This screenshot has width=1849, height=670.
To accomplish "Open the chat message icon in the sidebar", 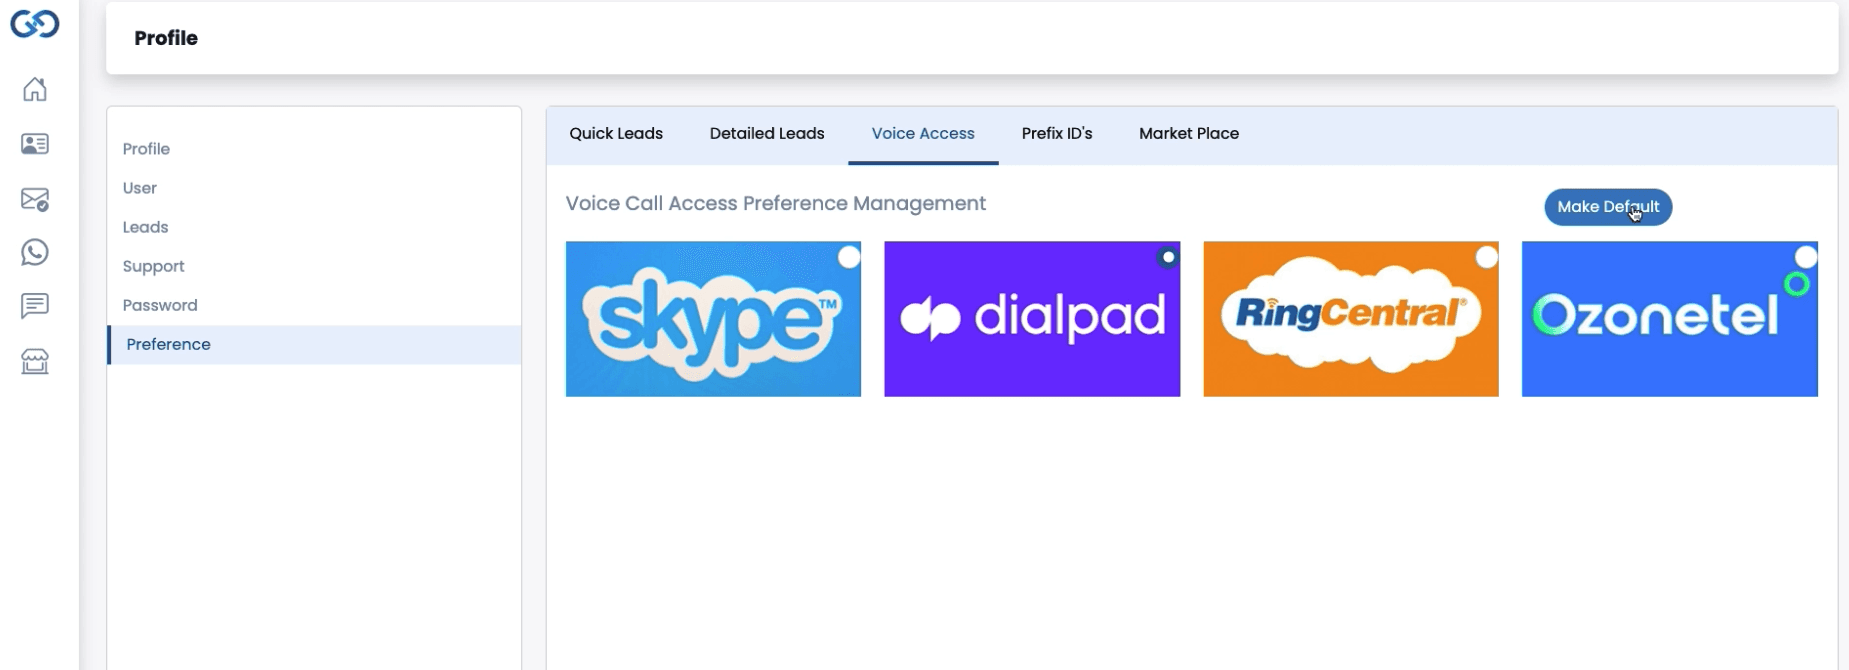I will (x=35, y=306).
